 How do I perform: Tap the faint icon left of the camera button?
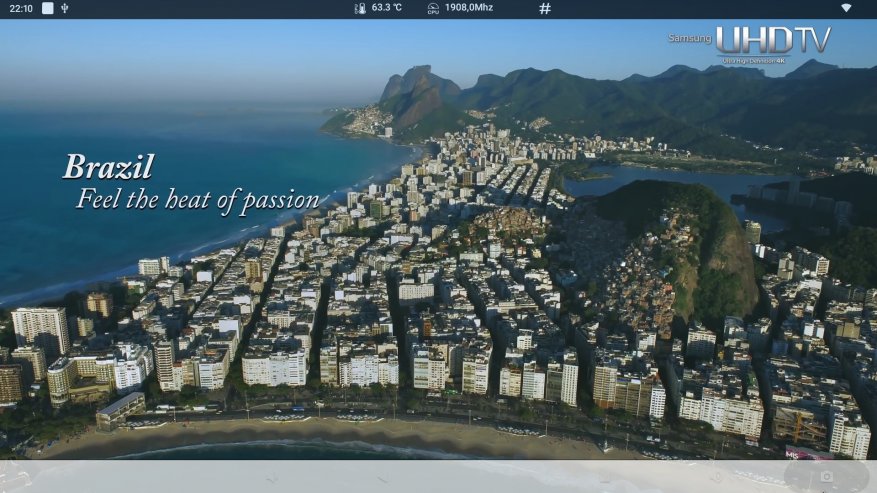pos(715,477)
